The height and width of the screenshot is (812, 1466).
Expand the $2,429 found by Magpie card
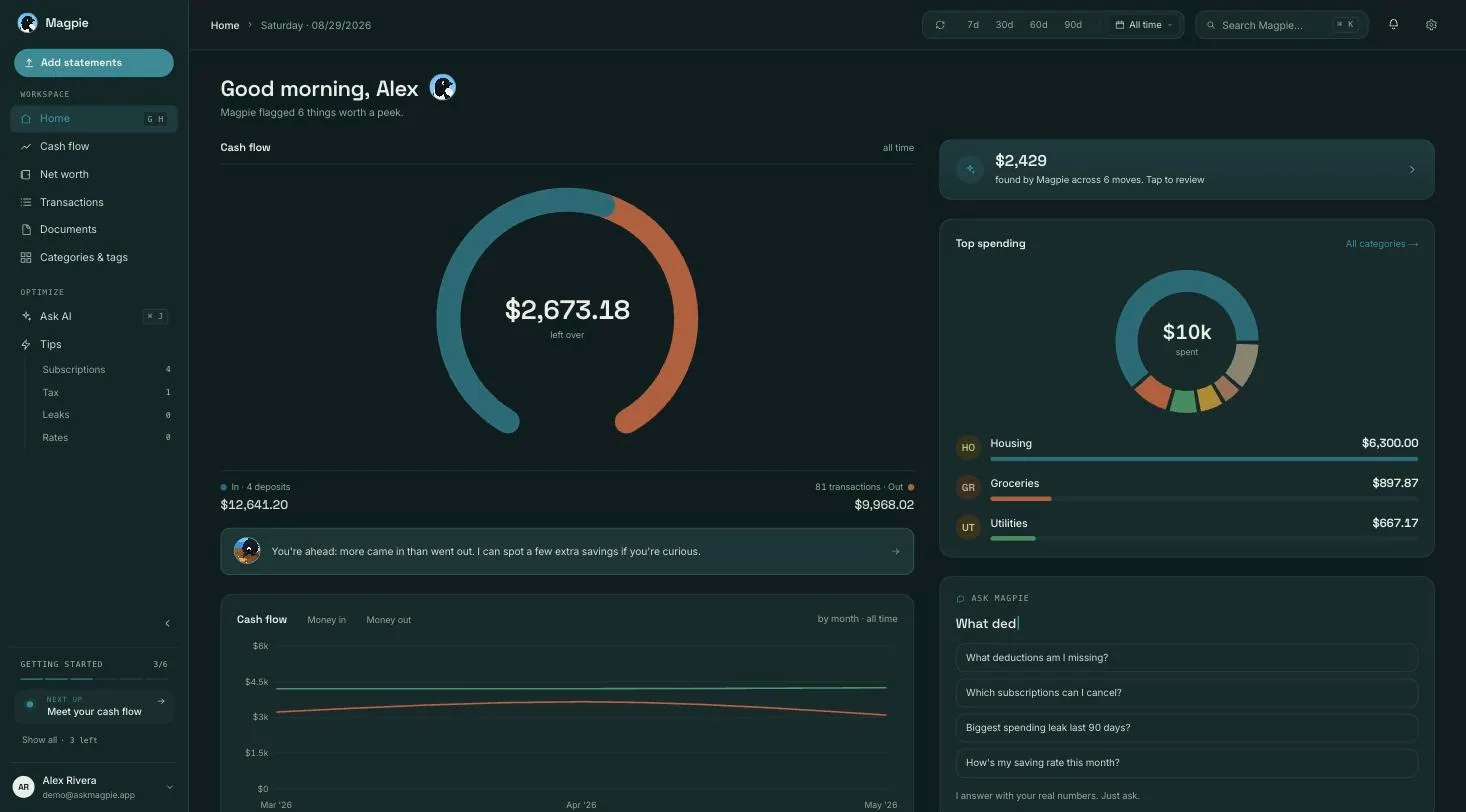point(1186,169)
